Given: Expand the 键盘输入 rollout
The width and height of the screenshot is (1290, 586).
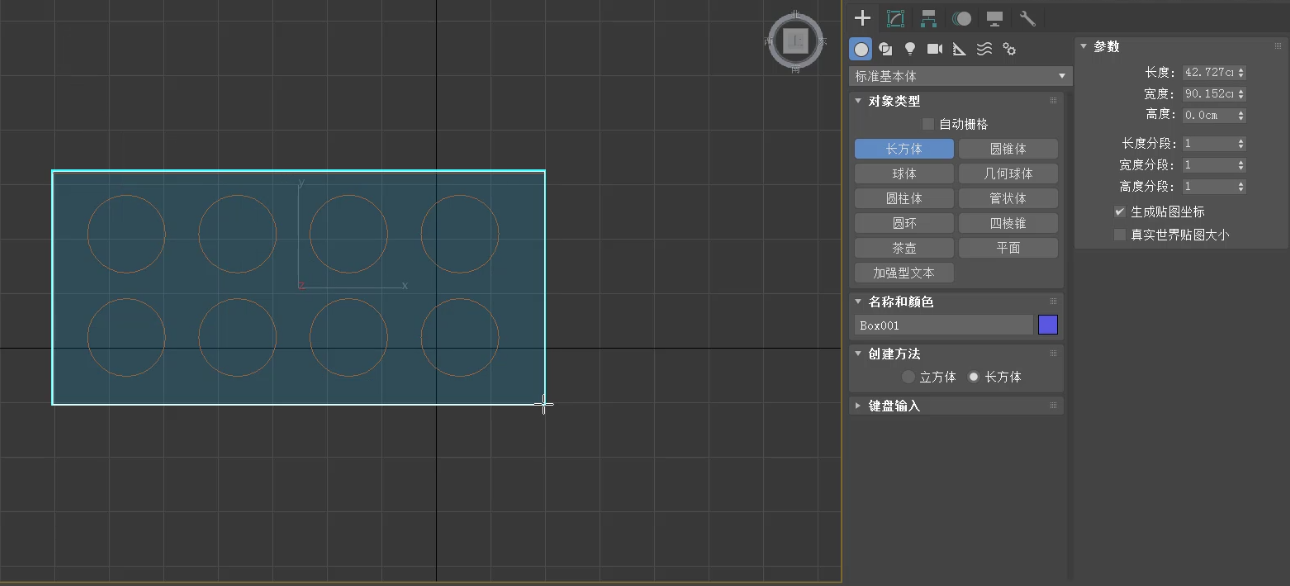Looking at the screenshot, I should coord(894,406).
